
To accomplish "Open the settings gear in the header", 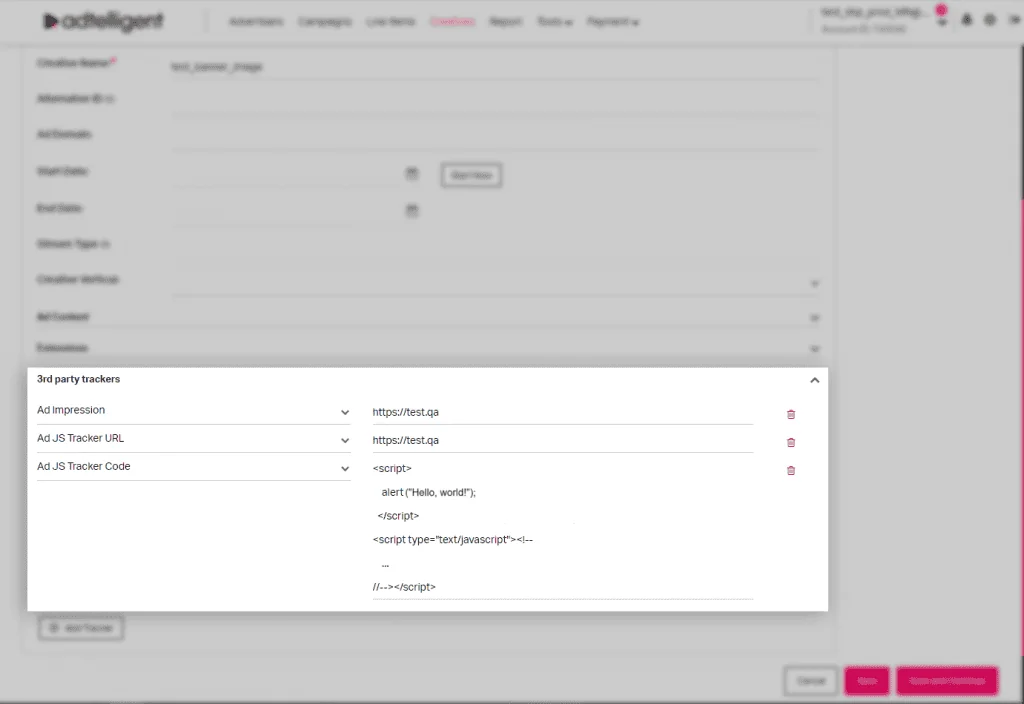I will coord(990,20).
